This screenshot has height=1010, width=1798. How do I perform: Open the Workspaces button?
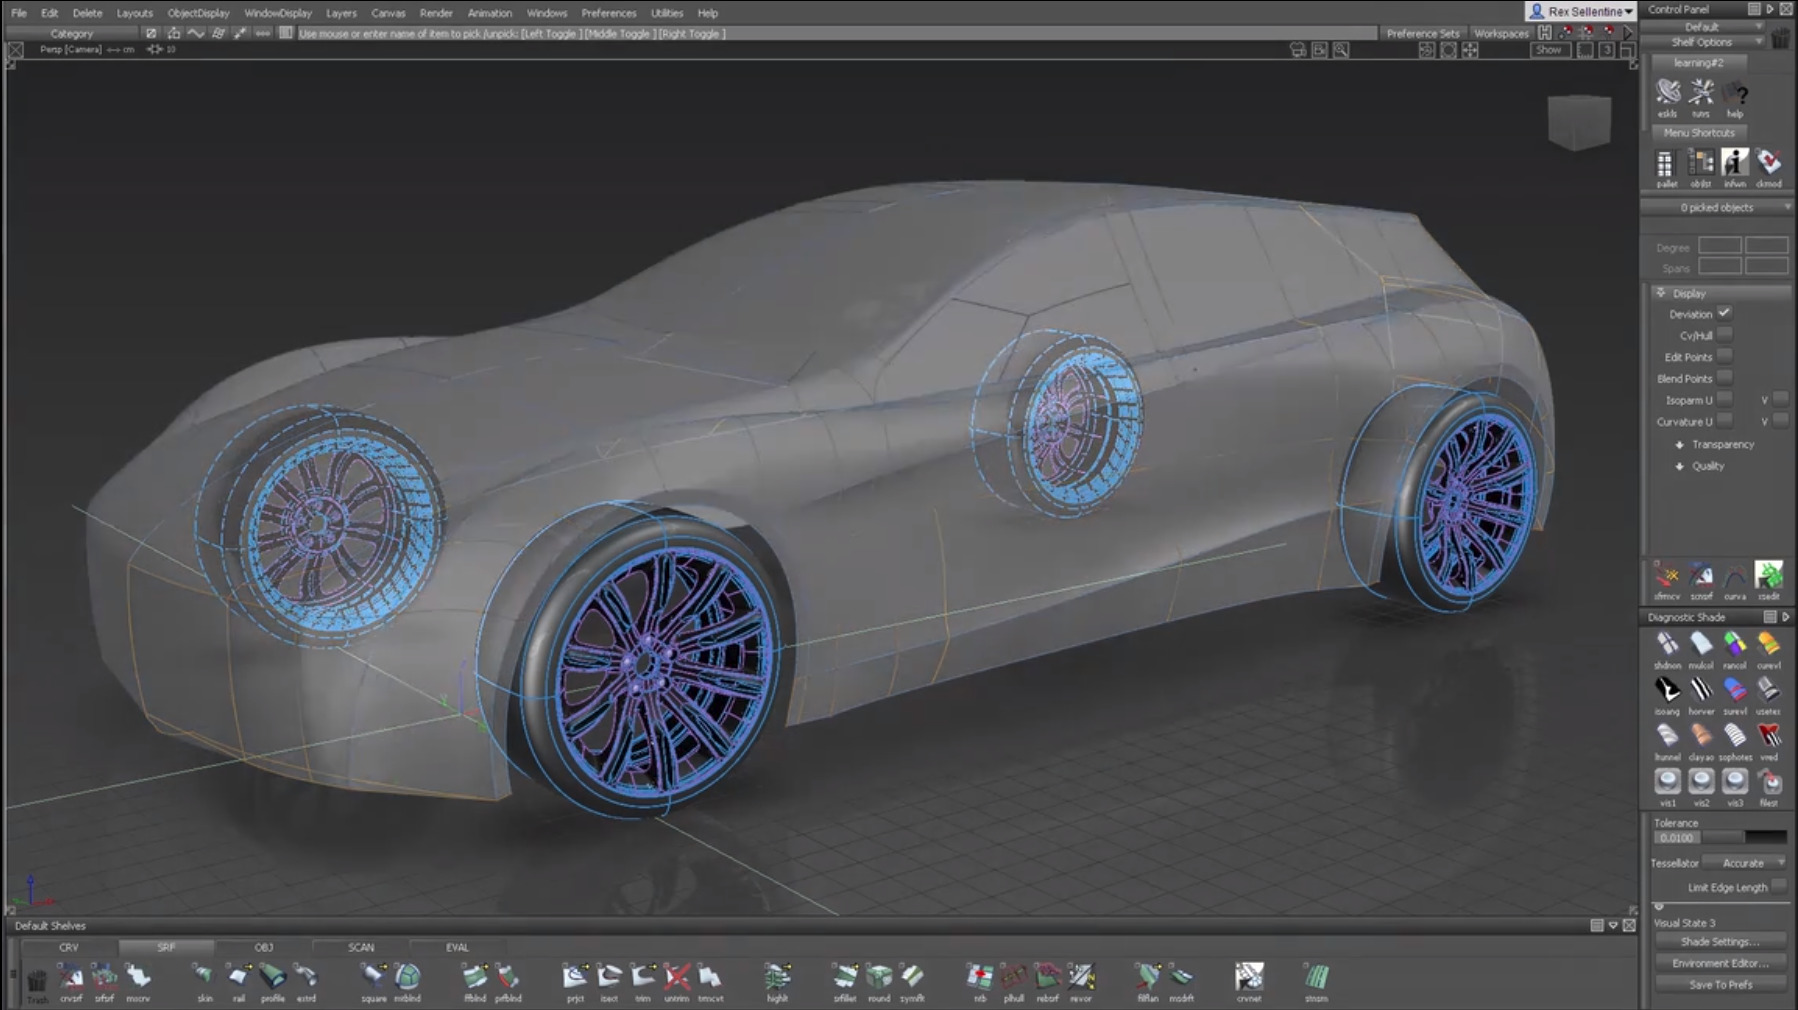[x=1501, y=33]
